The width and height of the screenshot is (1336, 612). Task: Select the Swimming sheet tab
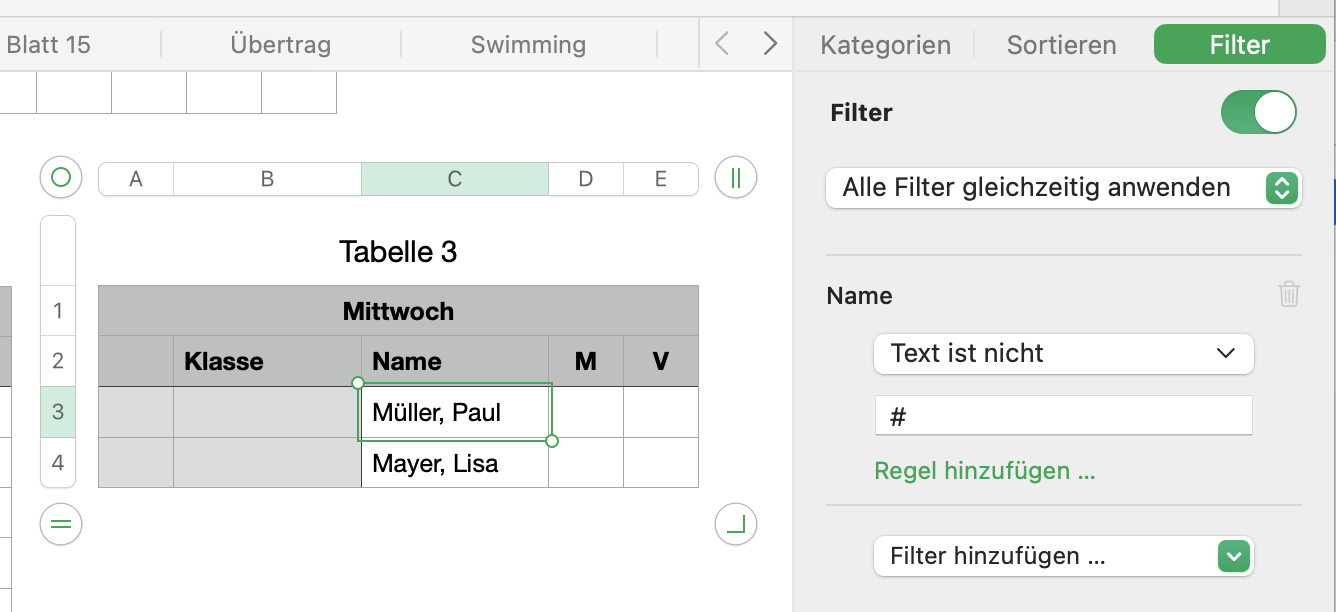coord(528,45)
